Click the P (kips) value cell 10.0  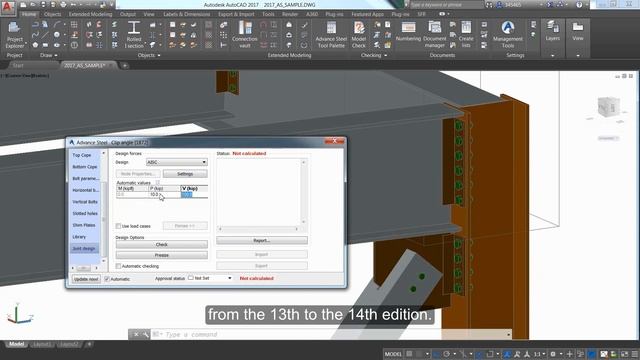pyautogui.click(x=164, y=195)
